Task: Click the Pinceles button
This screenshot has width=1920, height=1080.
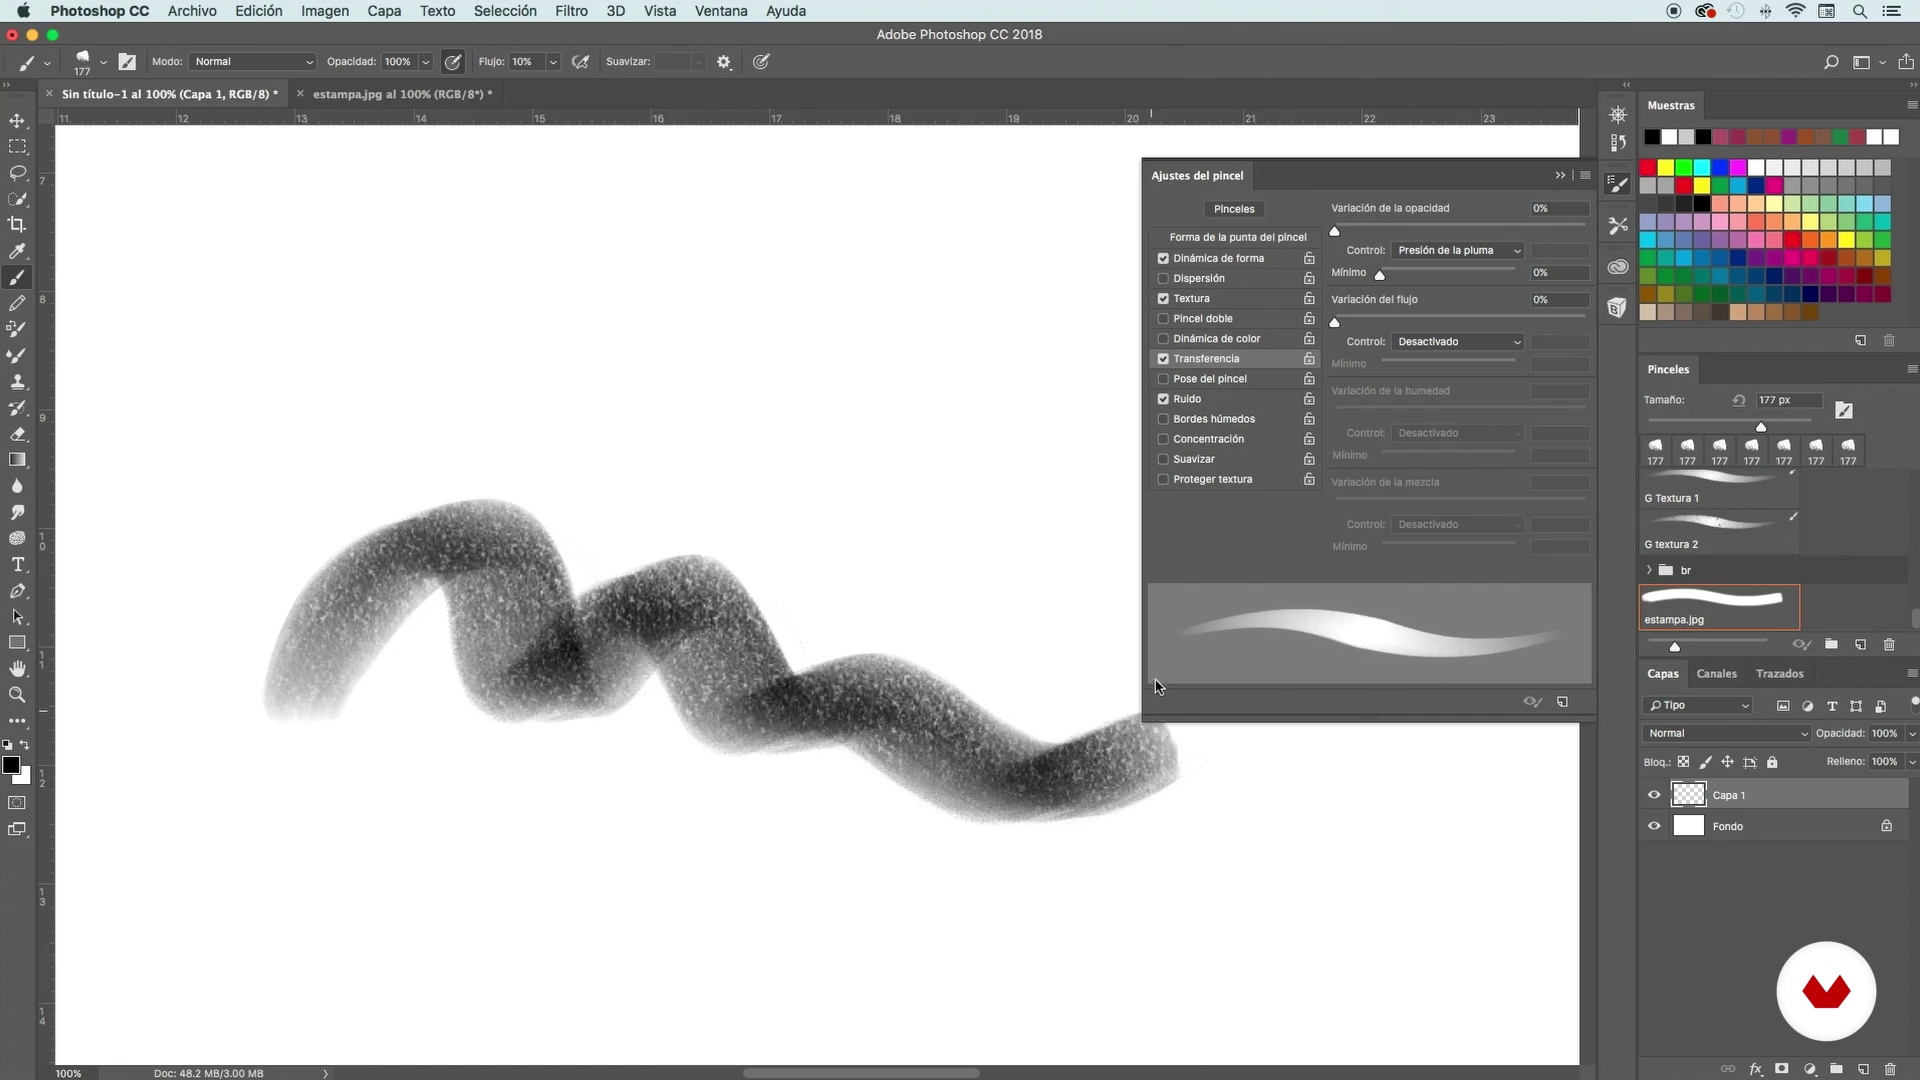Action: tap(1233, 209)
